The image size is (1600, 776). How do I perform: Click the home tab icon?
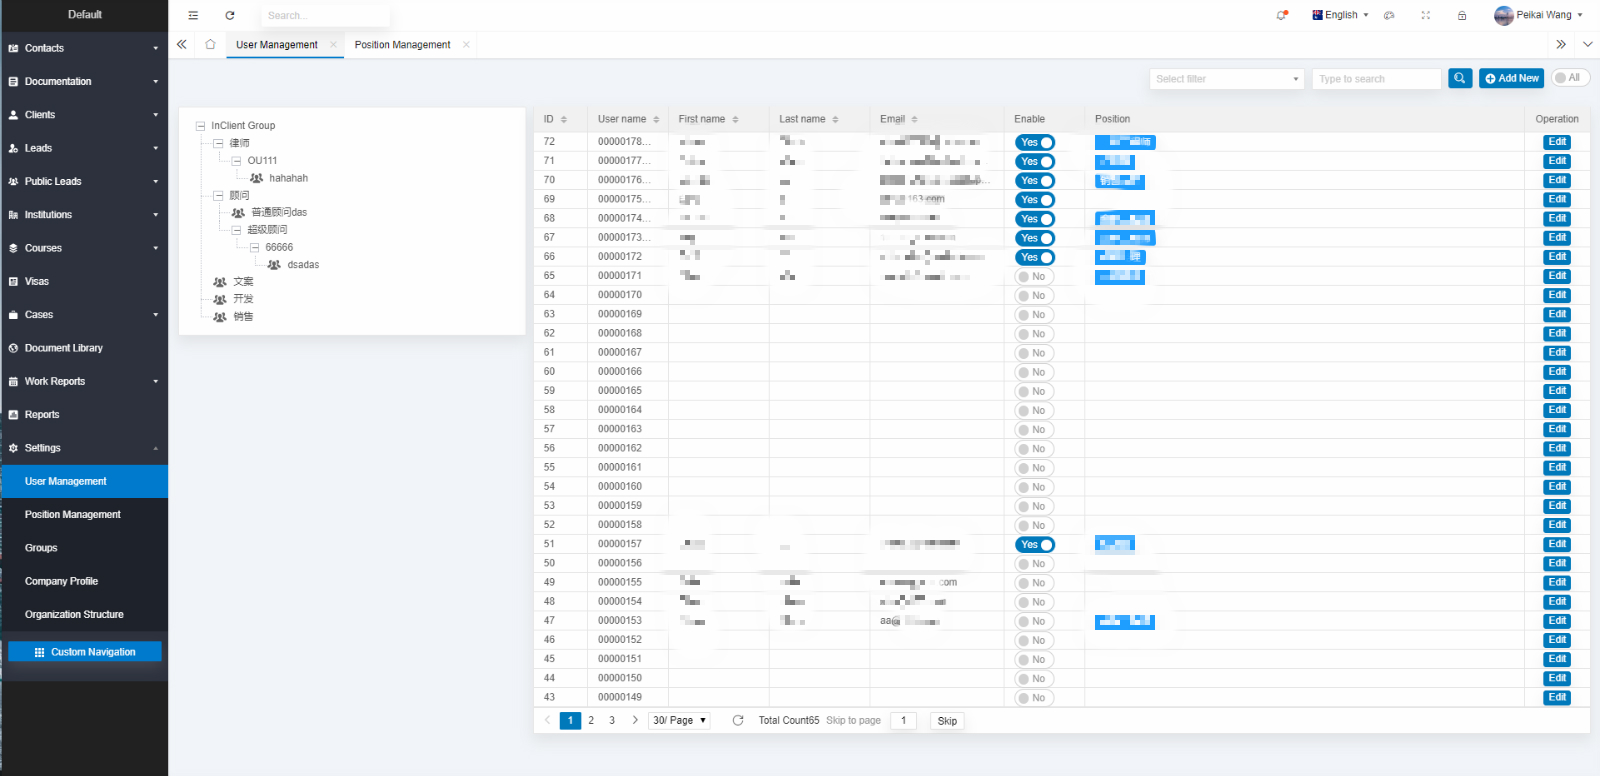pyautogui.click(x=210, y=44)
